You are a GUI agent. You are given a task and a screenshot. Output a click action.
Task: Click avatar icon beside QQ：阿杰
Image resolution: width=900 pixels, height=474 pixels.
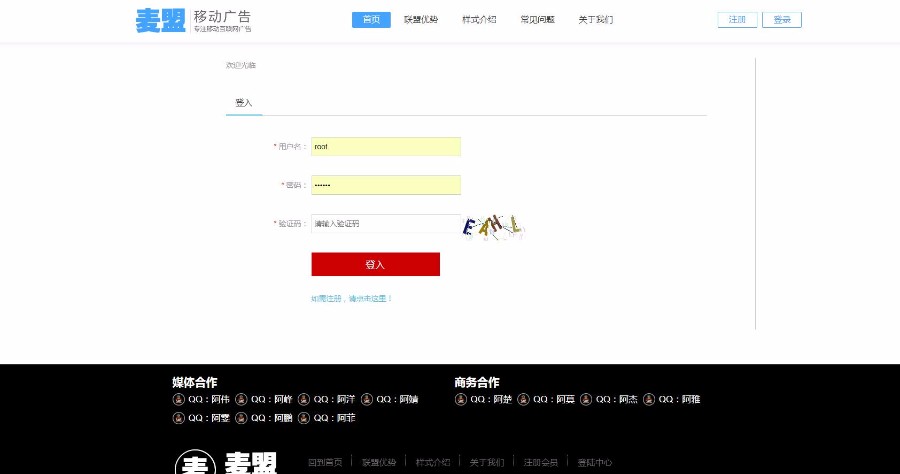(586, 399)
